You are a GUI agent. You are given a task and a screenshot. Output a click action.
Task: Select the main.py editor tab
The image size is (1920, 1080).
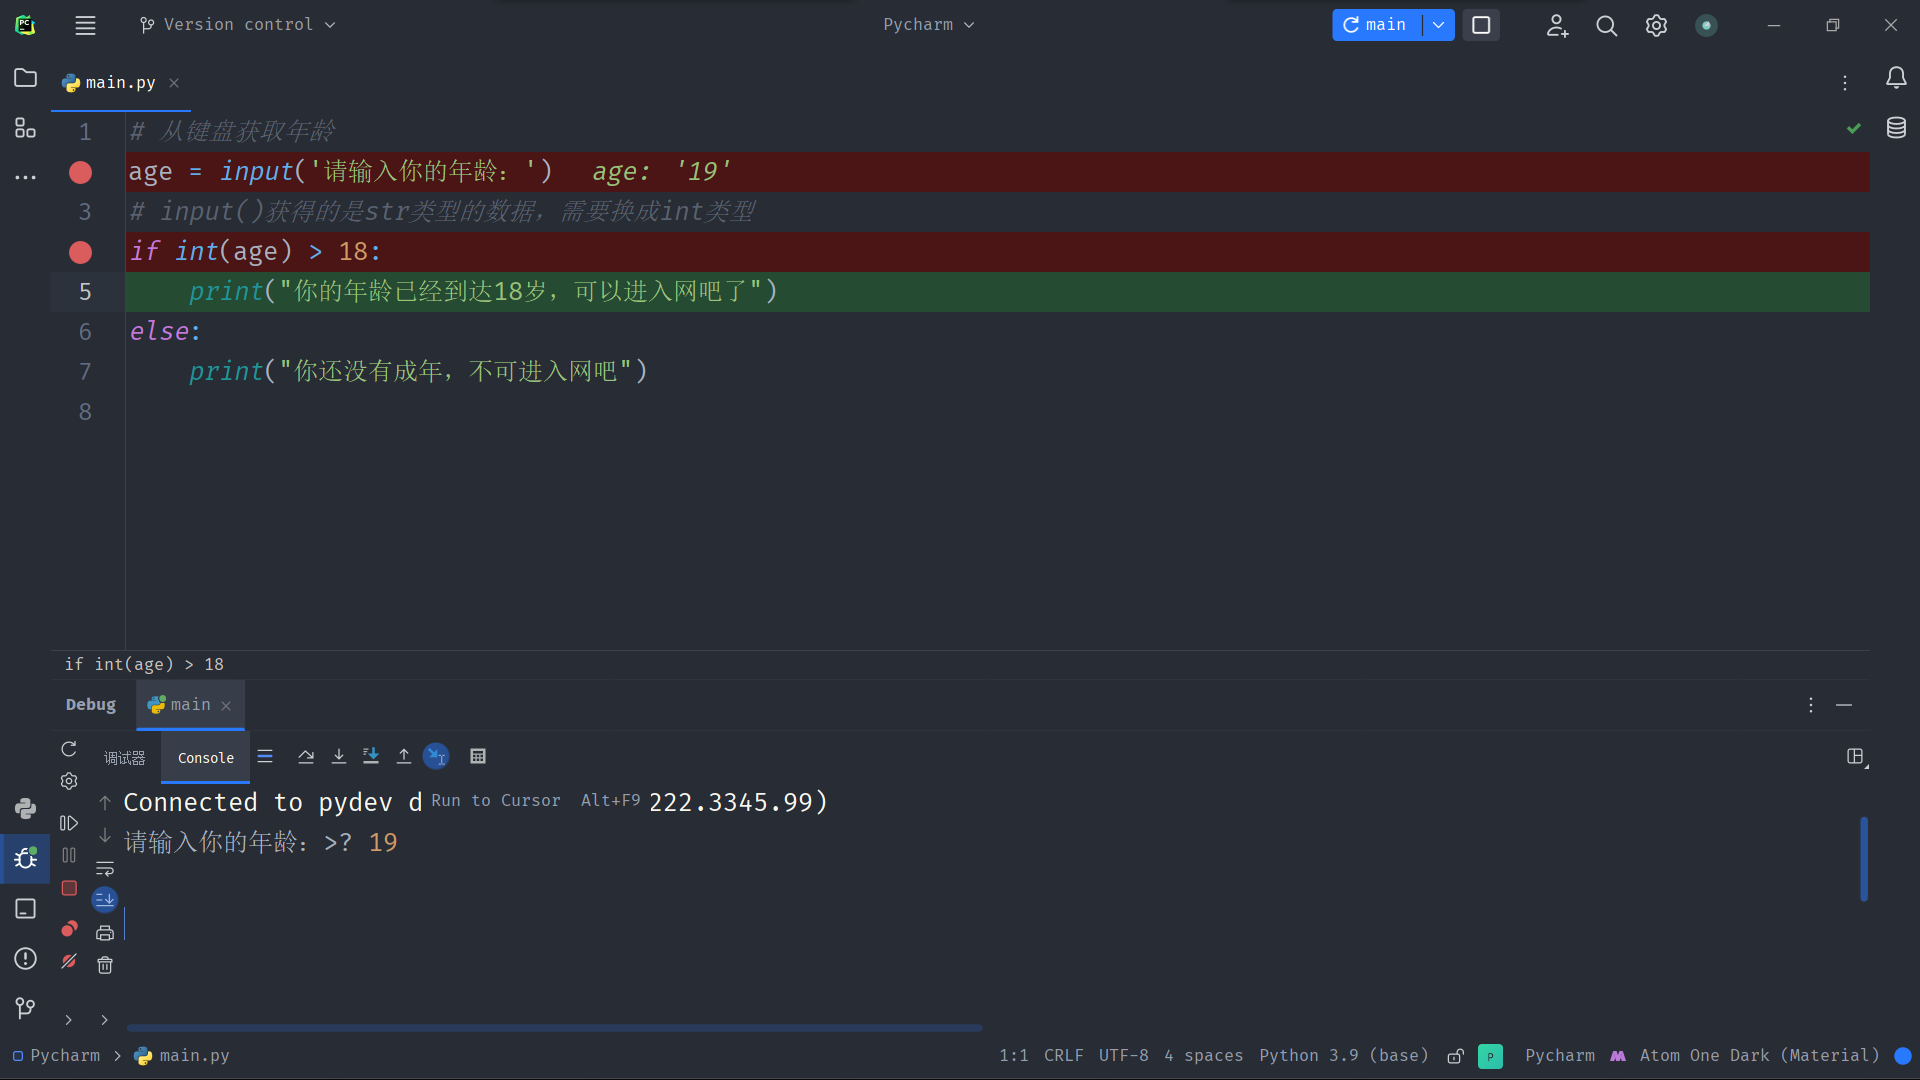click(120, 83)
